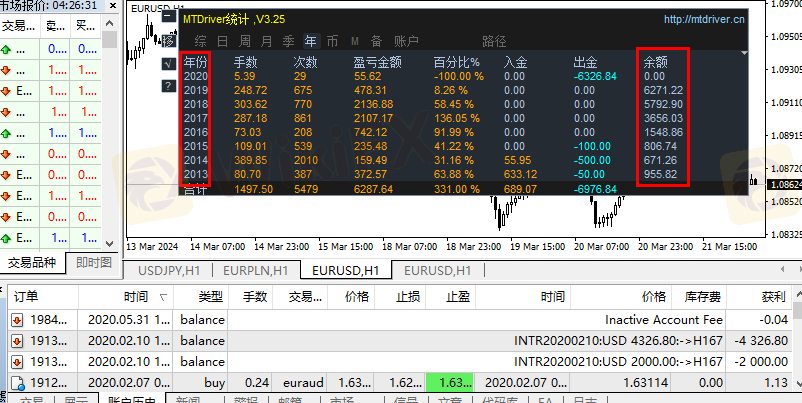This screenshot has width=802, height=403.
Task: Click the 盈亏金额 profit amount header
Action: coord(377,62)
